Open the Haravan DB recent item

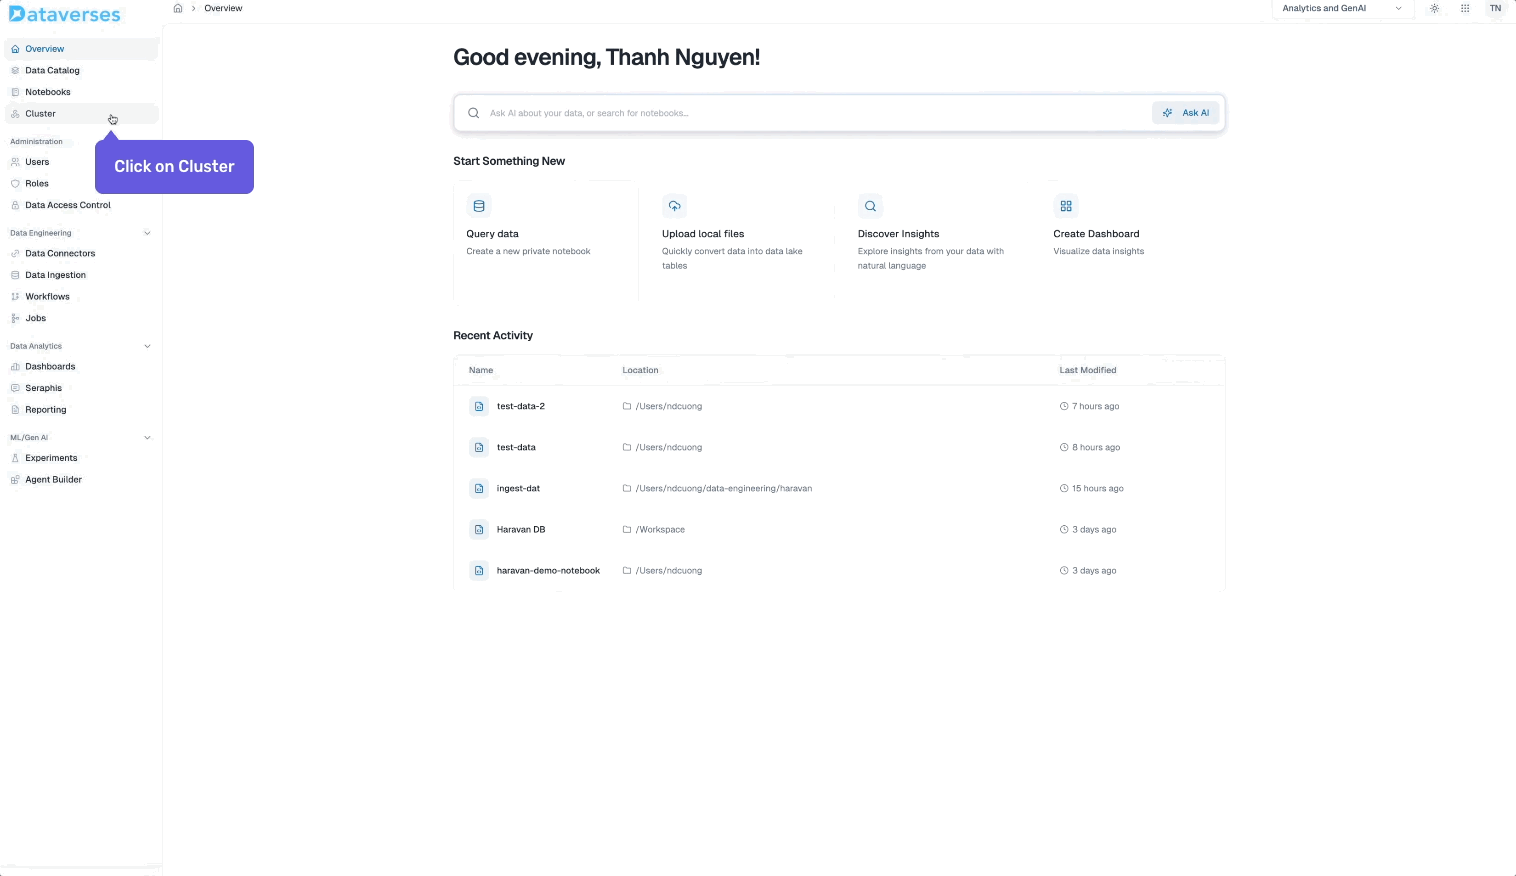[521, 530]
